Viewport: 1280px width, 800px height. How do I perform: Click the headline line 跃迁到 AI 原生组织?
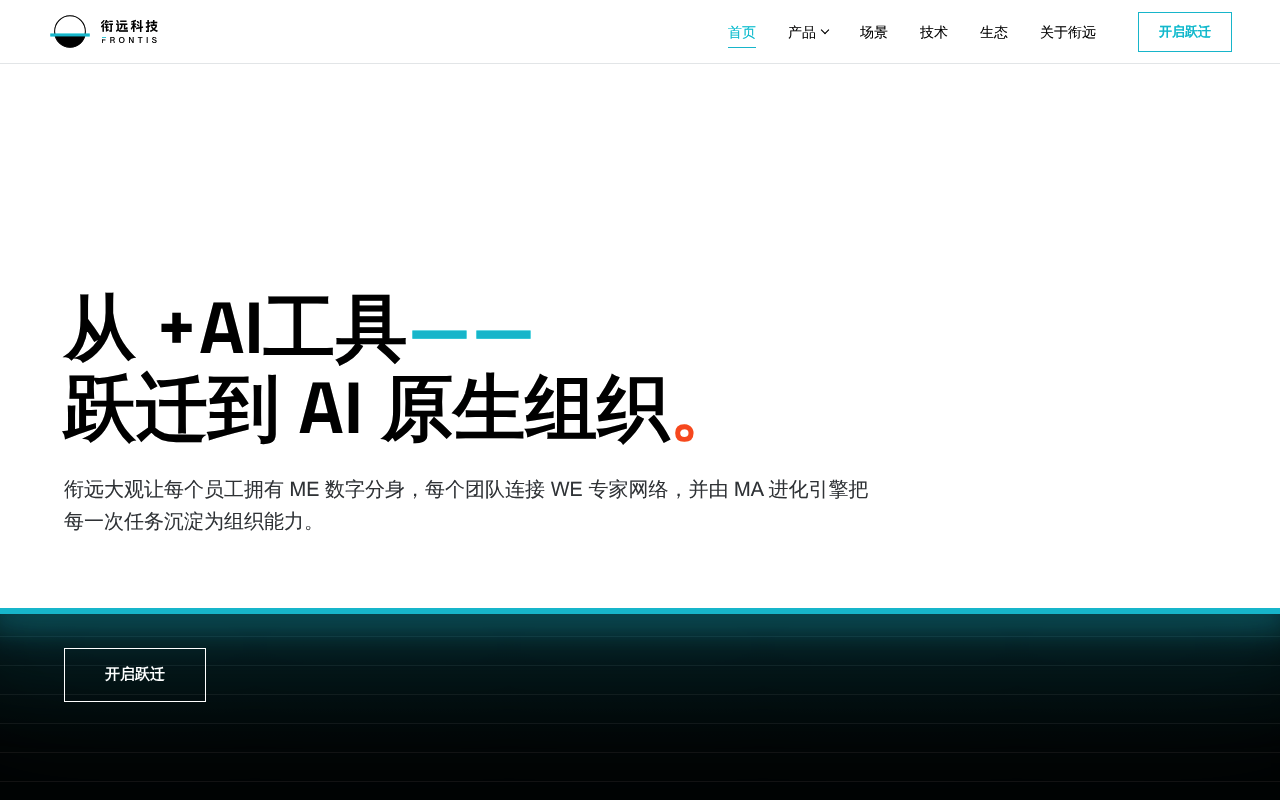tap(366, 409)
